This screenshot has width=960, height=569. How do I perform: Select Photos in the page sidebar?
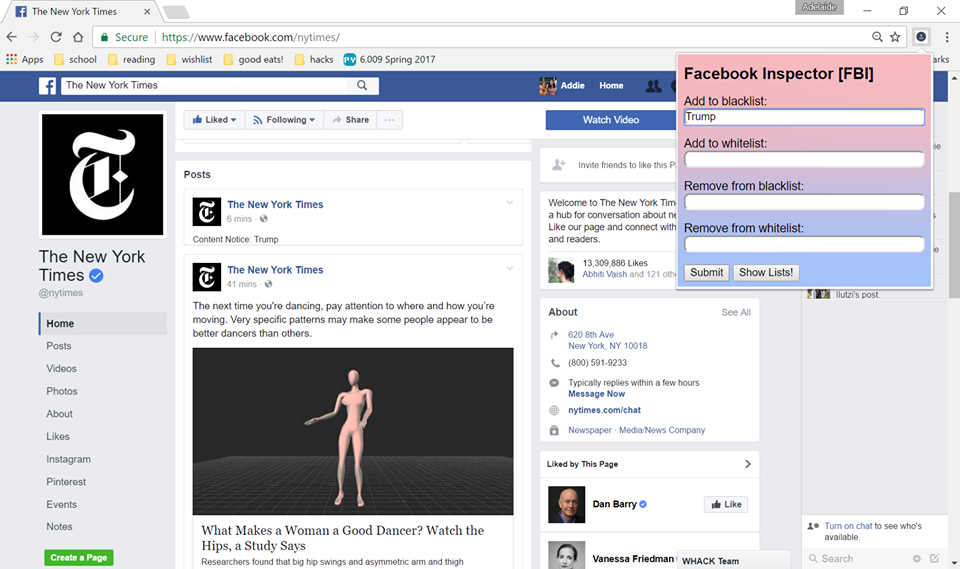tap(62, 391)
